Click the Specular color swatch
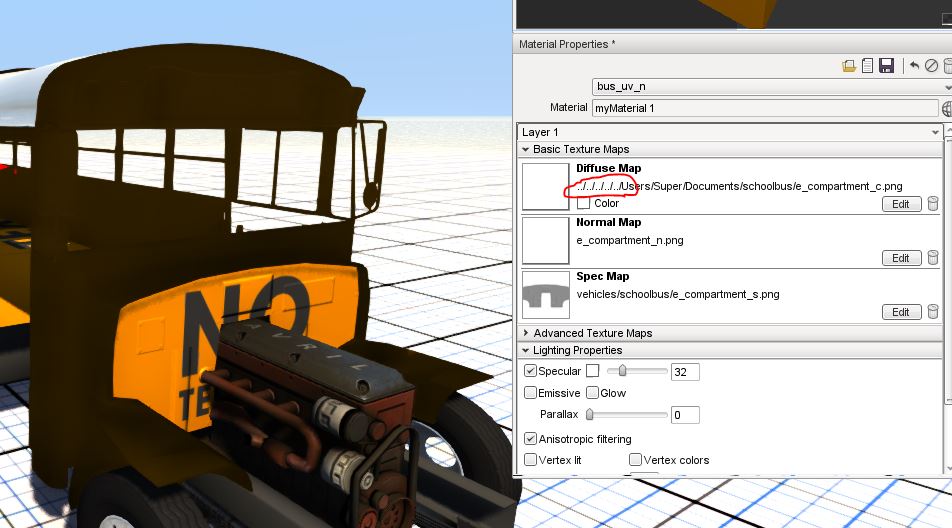This screenshot has width=952, height=528. [x=593, y=371]
